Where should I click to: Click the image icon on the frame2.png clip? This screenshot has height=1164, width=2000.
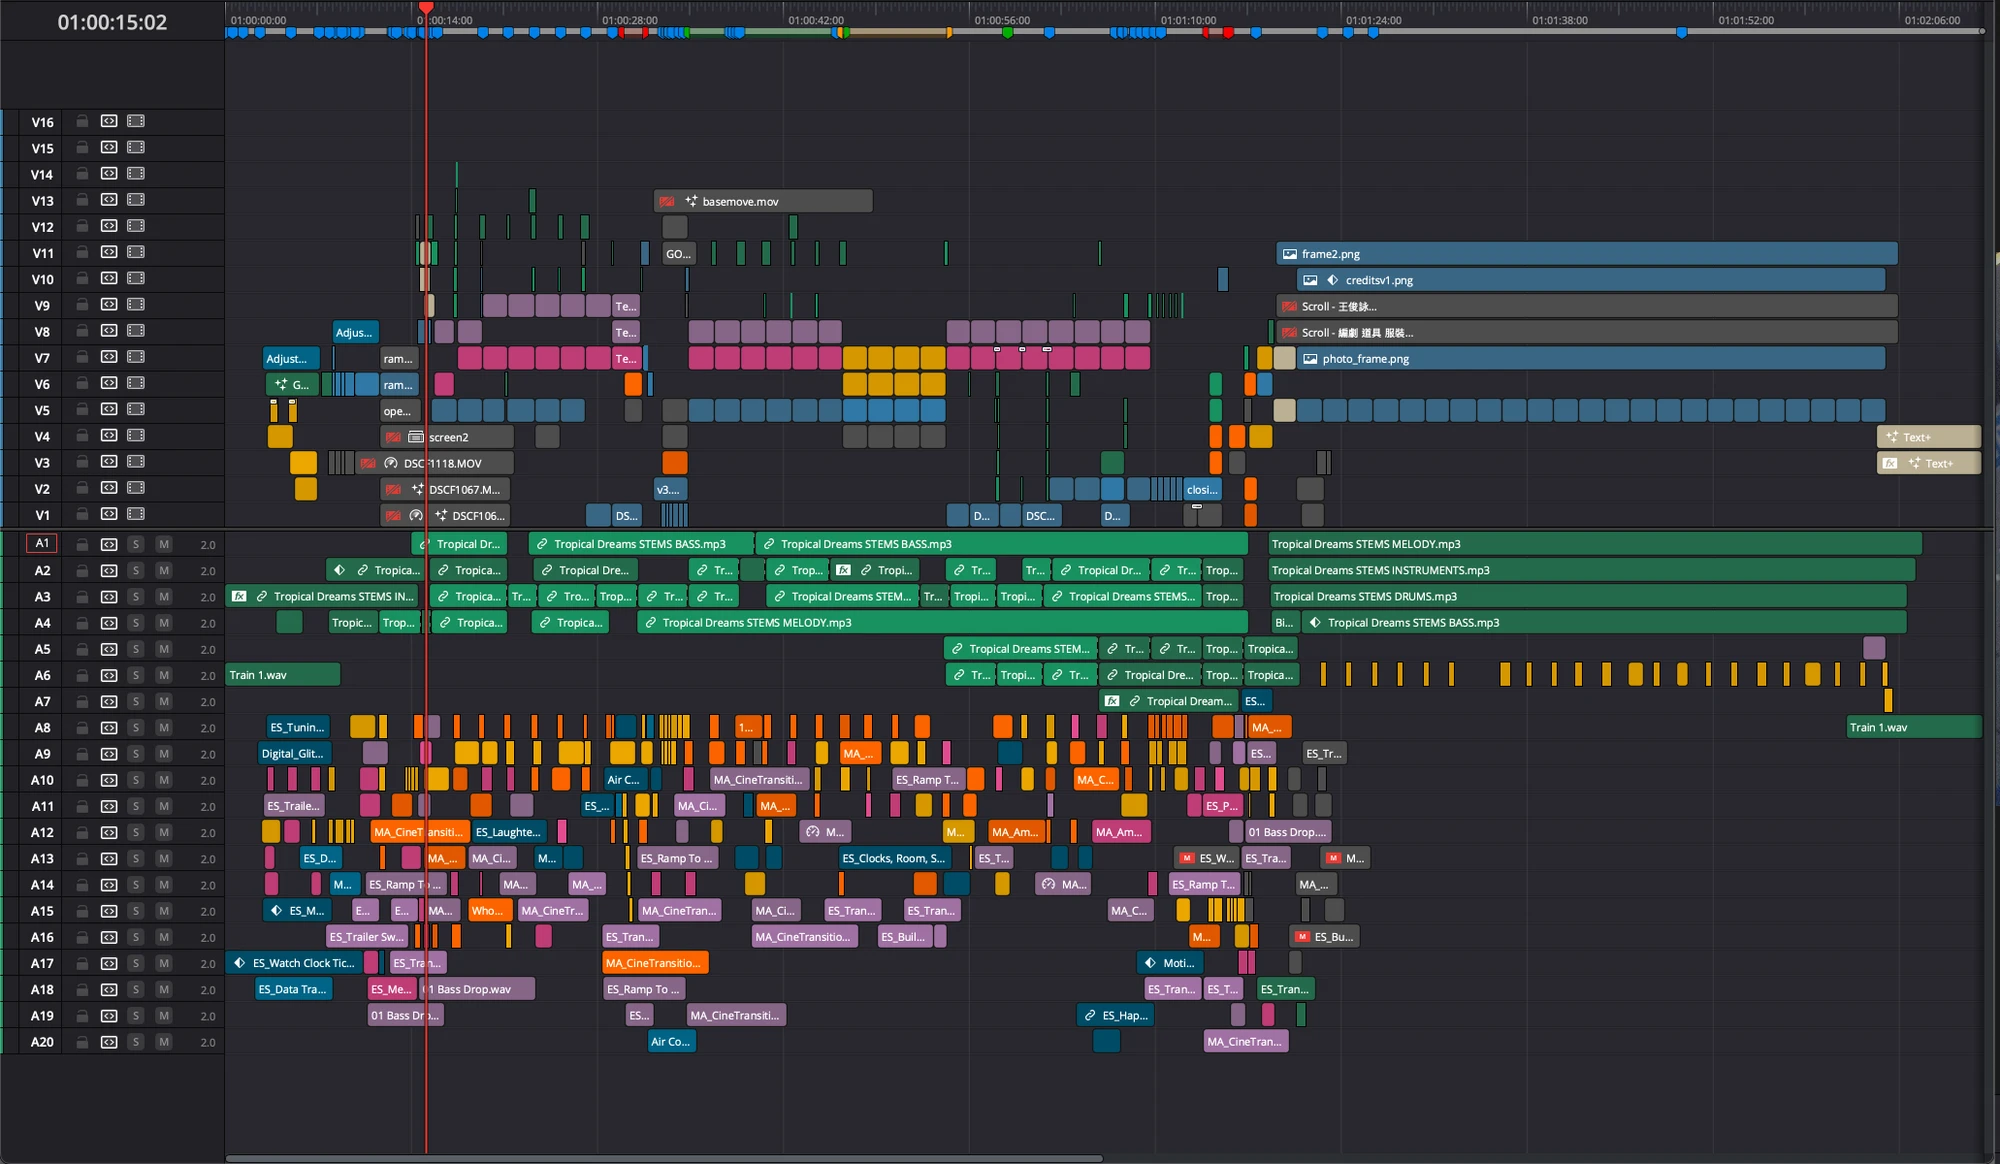pos(1290,253)
